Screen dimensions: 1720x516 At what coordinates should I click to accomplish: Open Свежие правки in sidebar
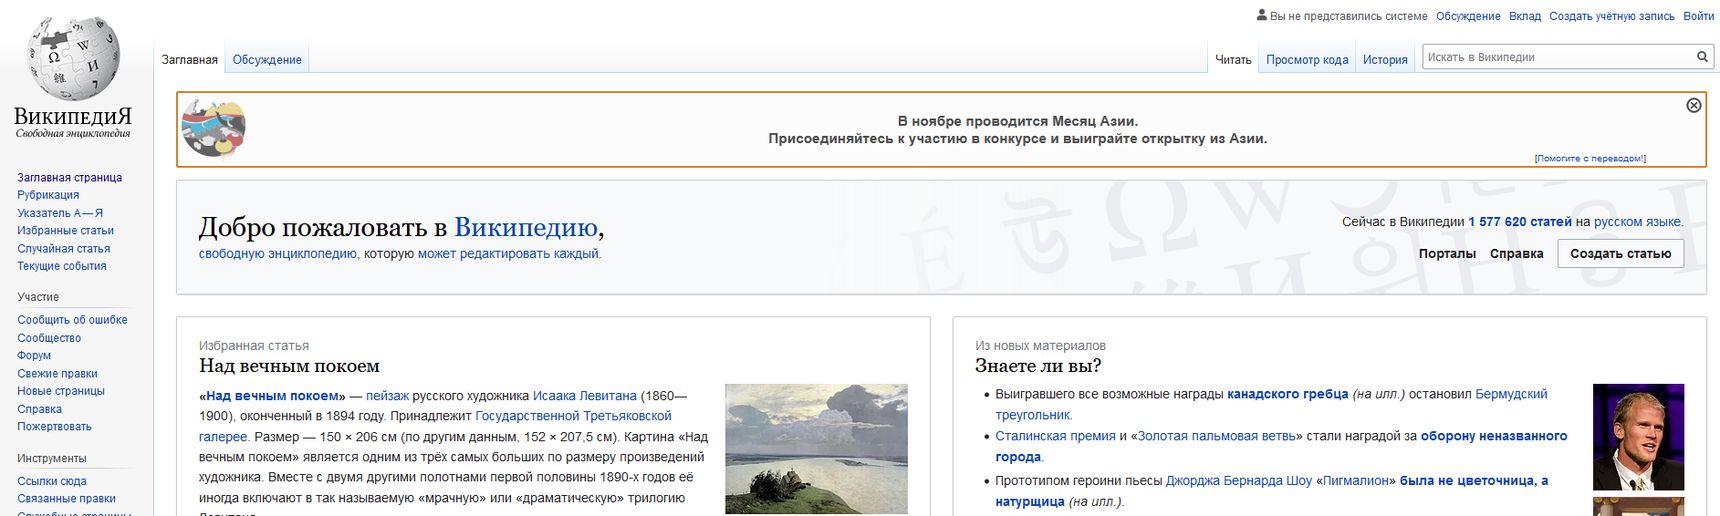pos(57,374)
